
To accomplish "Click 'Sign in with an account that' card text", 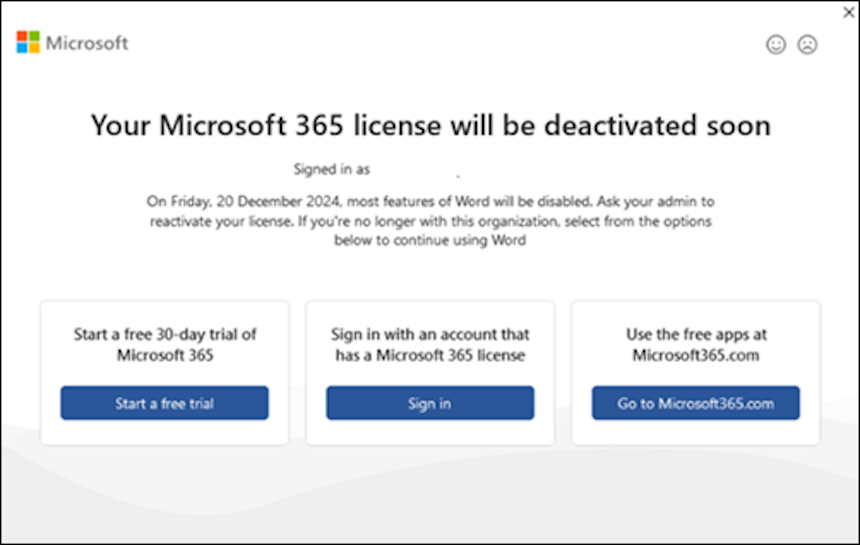I will click(x=430, y=334).
